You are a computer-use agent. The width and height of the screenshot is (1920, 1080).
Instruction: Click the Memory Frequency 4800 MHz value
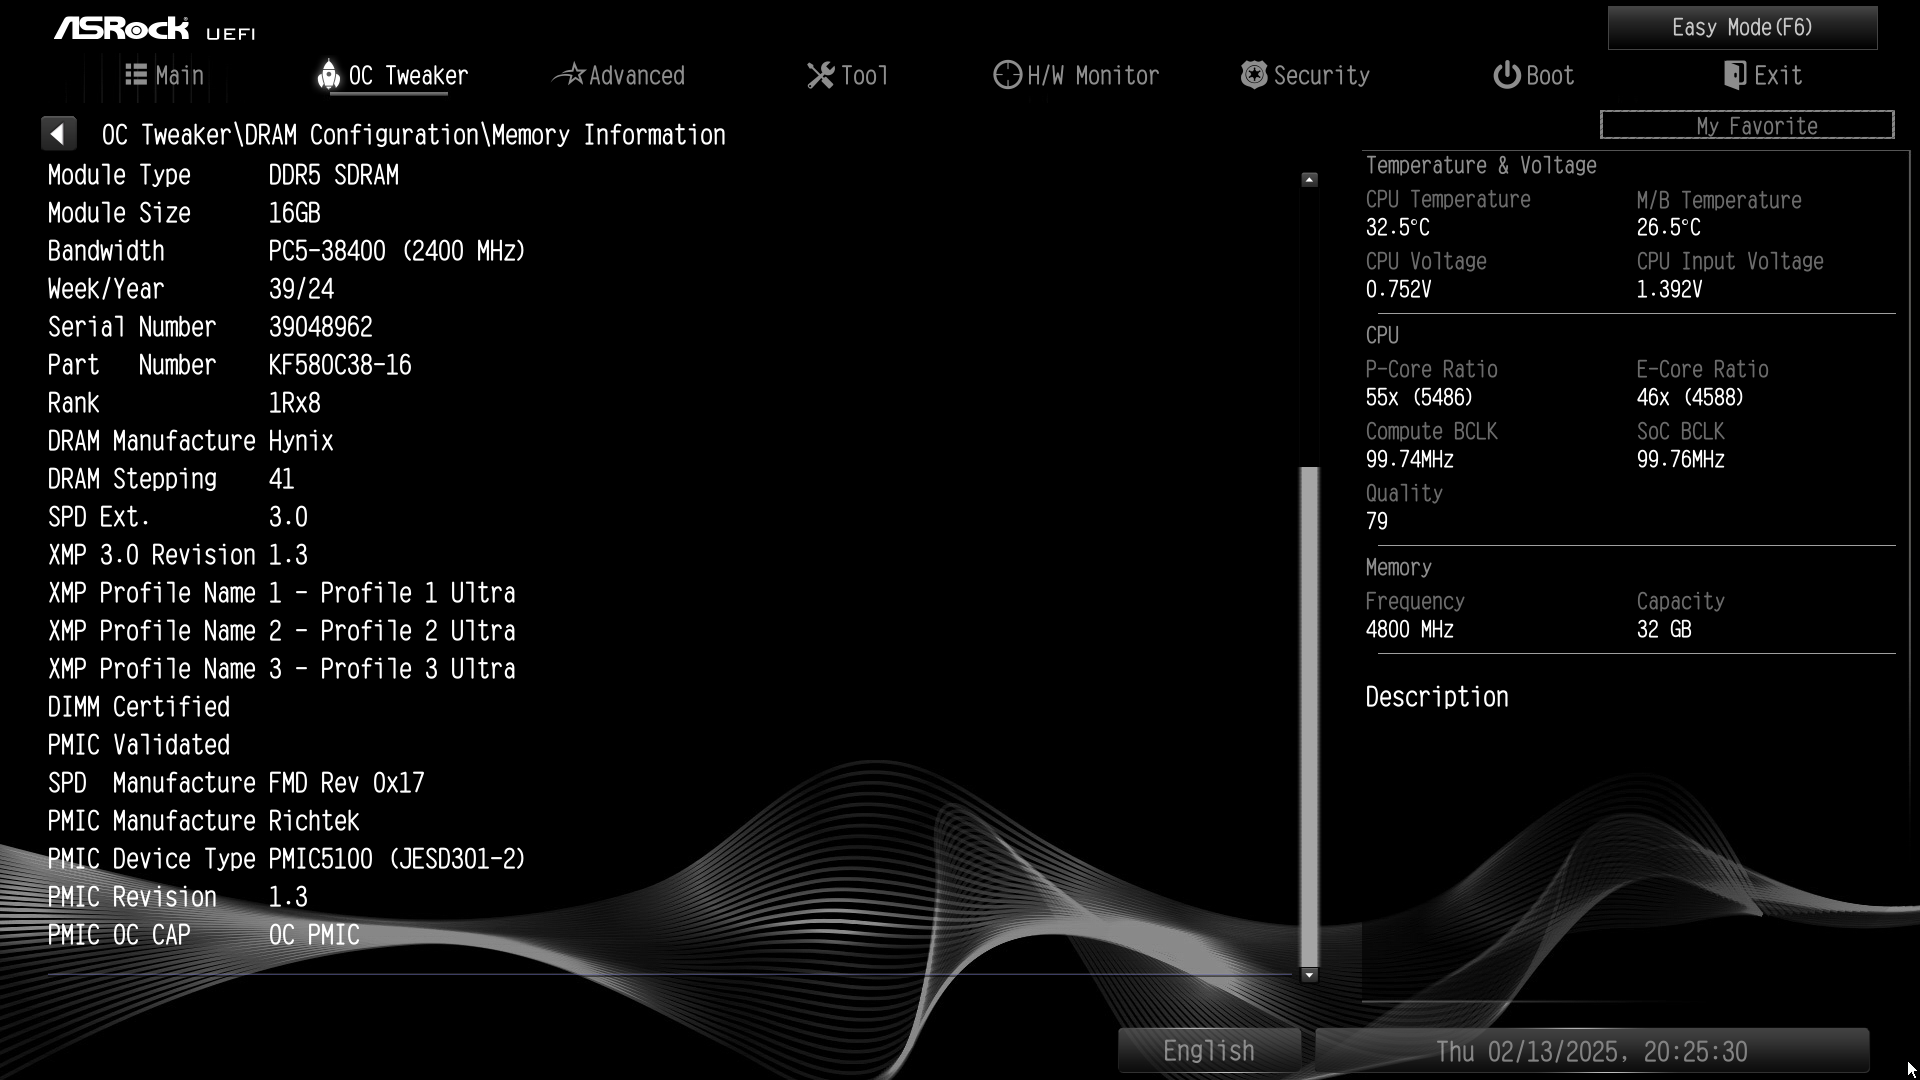1410,629
